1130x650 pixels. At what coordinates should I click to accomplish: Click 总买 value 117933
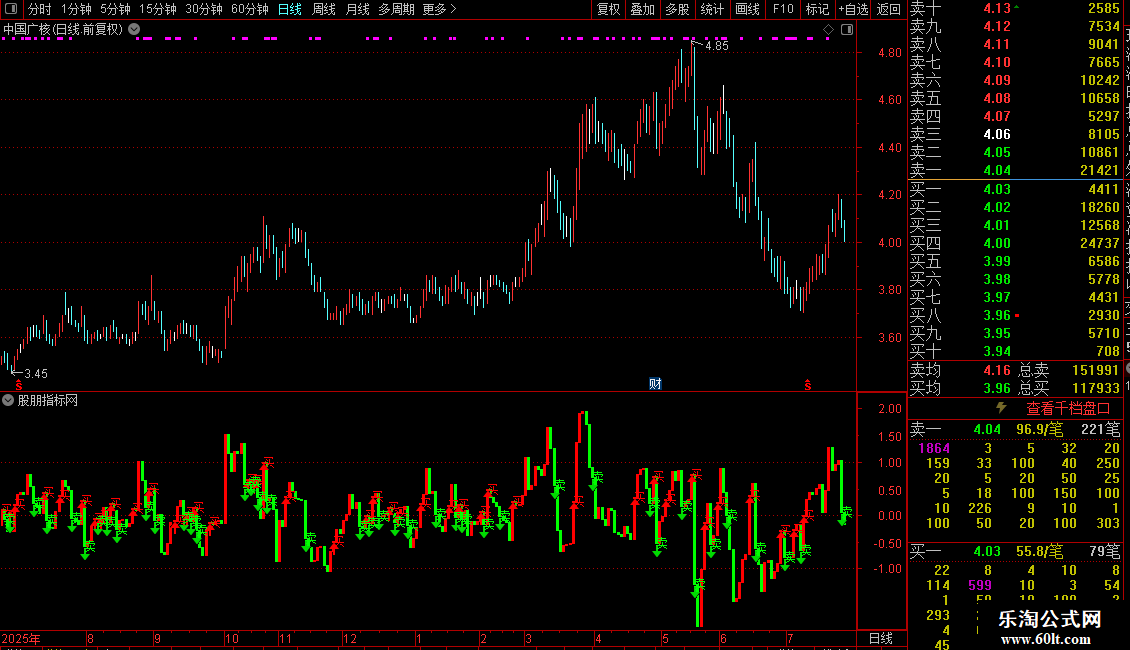coord(1095,388)
